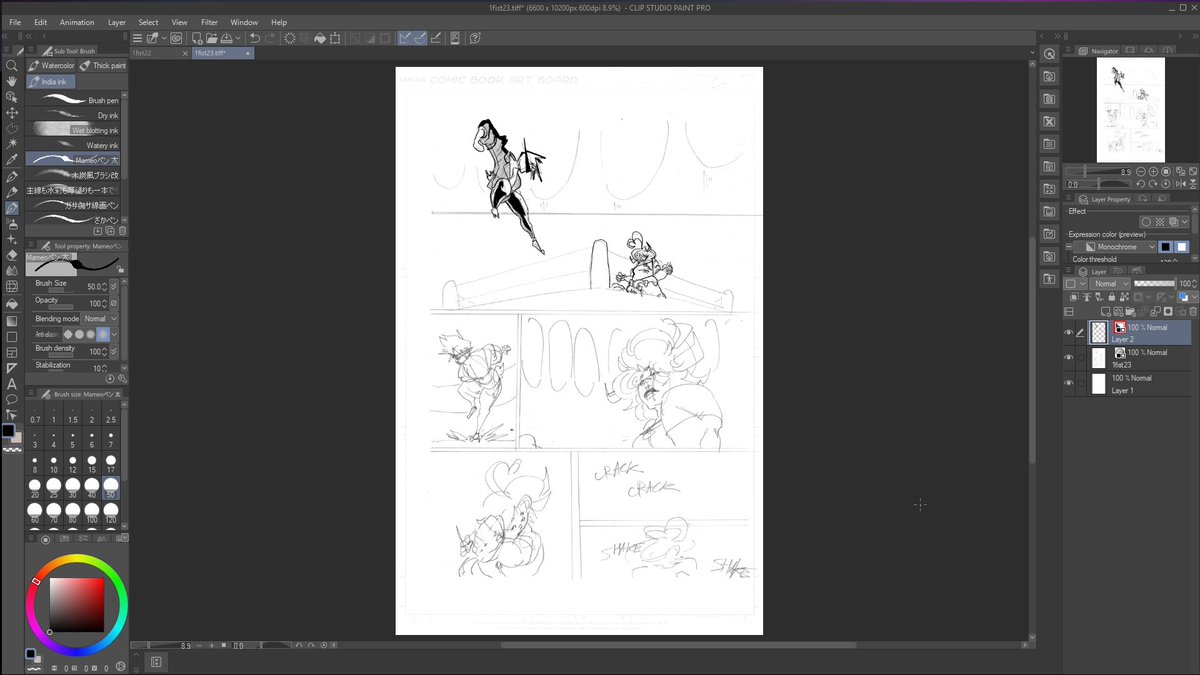
Task: Expand the Save options dropdown arrow
Action: coord(239,38)
